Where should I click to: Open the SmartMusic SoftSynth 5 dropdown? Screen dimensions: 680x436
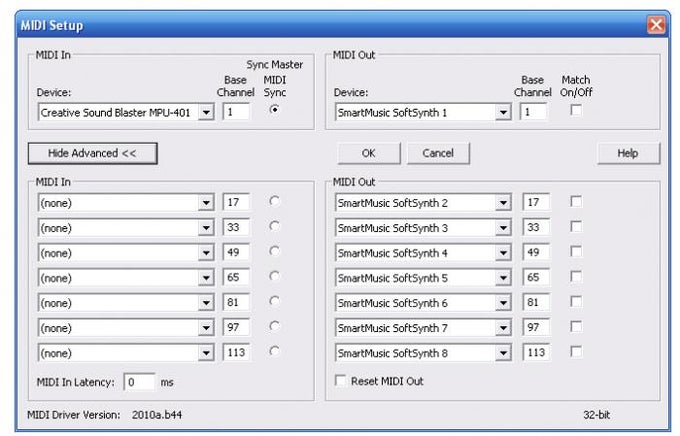tap(423, 278)
